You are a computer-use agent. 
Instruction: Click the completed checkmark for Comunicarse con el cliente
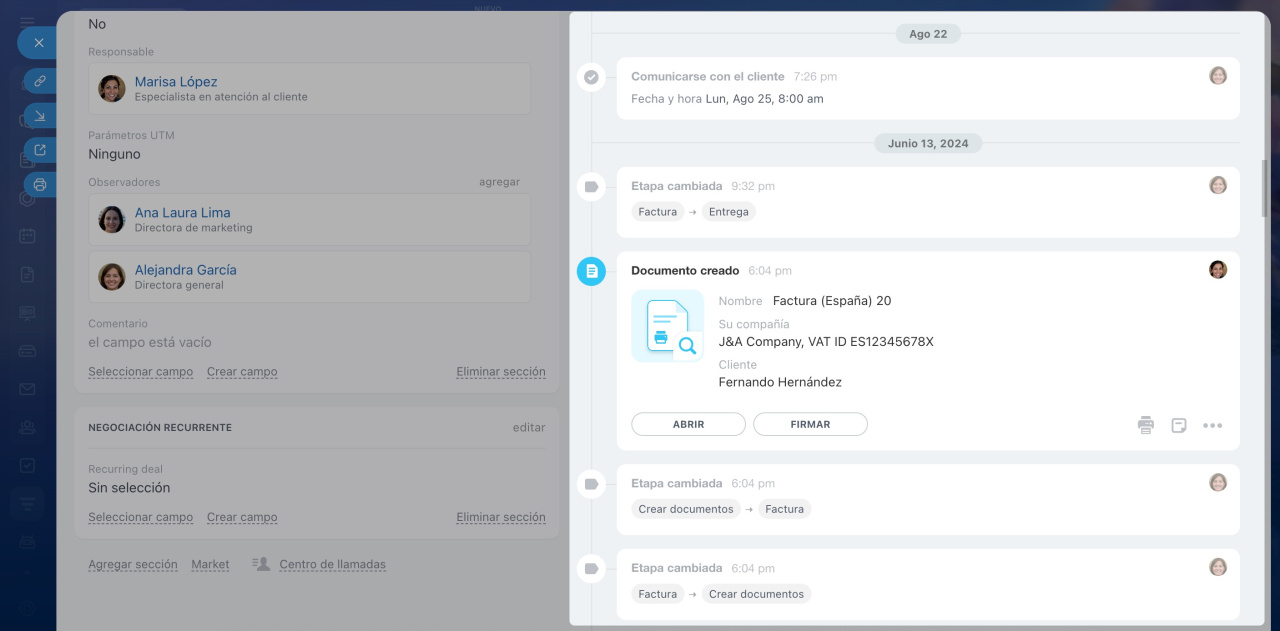pyautogui.click(x=591, y=77)
